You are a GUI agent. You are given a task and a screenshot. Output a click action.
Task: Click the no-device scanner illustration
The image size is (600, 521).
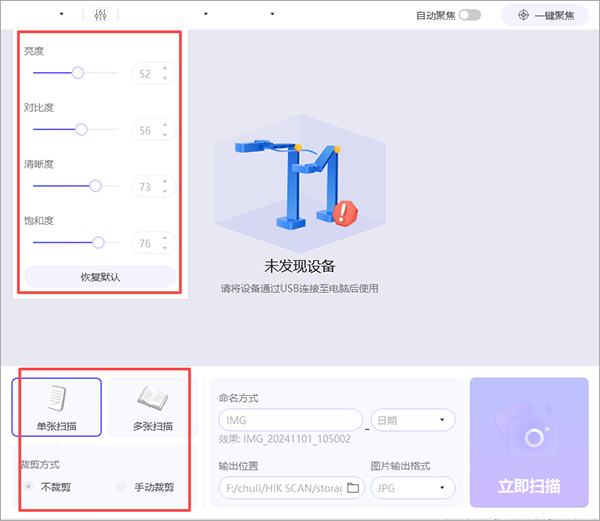[x=300, y=184]
